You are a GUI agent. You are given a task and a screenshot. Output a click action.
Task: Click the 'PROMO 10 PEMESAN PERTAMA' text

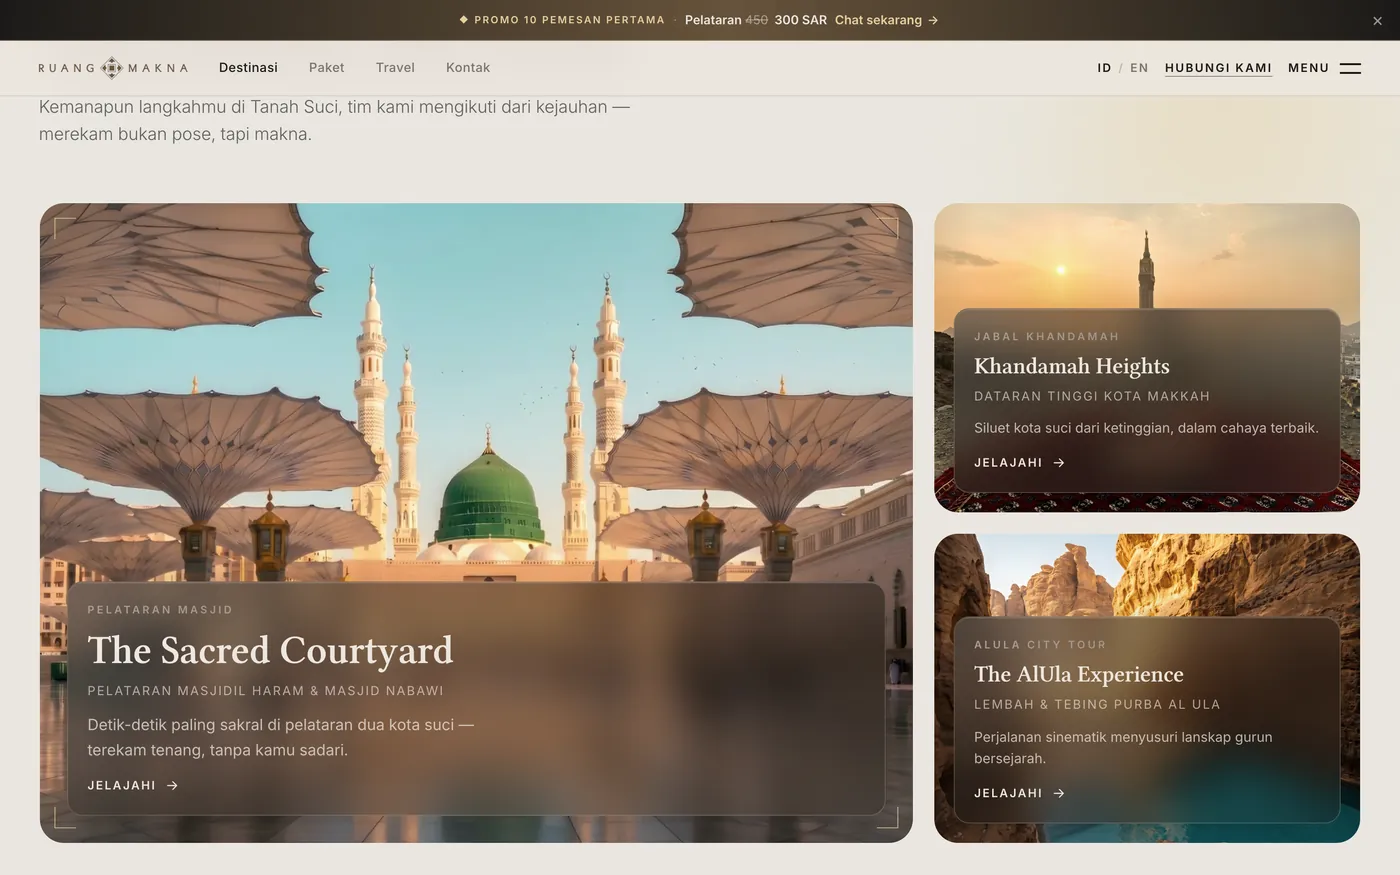click(569, 20)
